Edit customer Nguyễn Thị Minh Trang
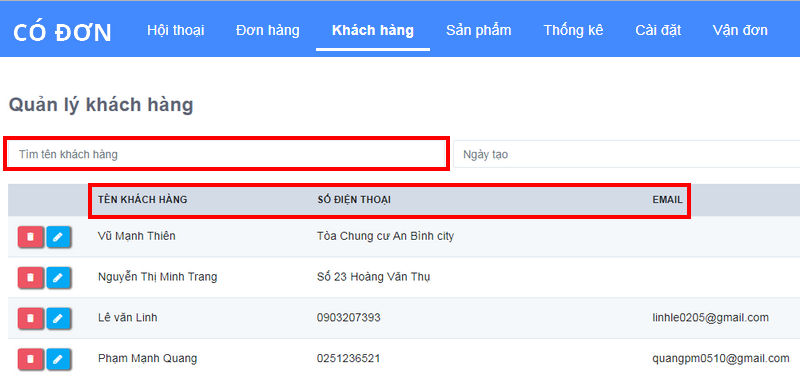 point(59,277)
